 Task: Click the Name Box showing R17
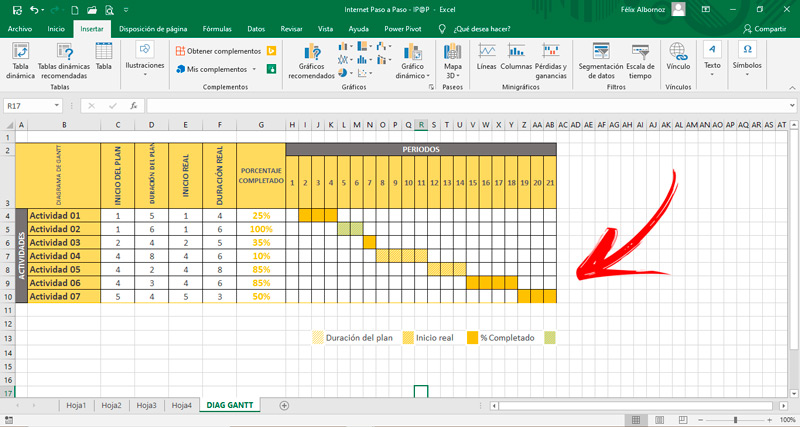pyautogui.click(x=29, y=106)
